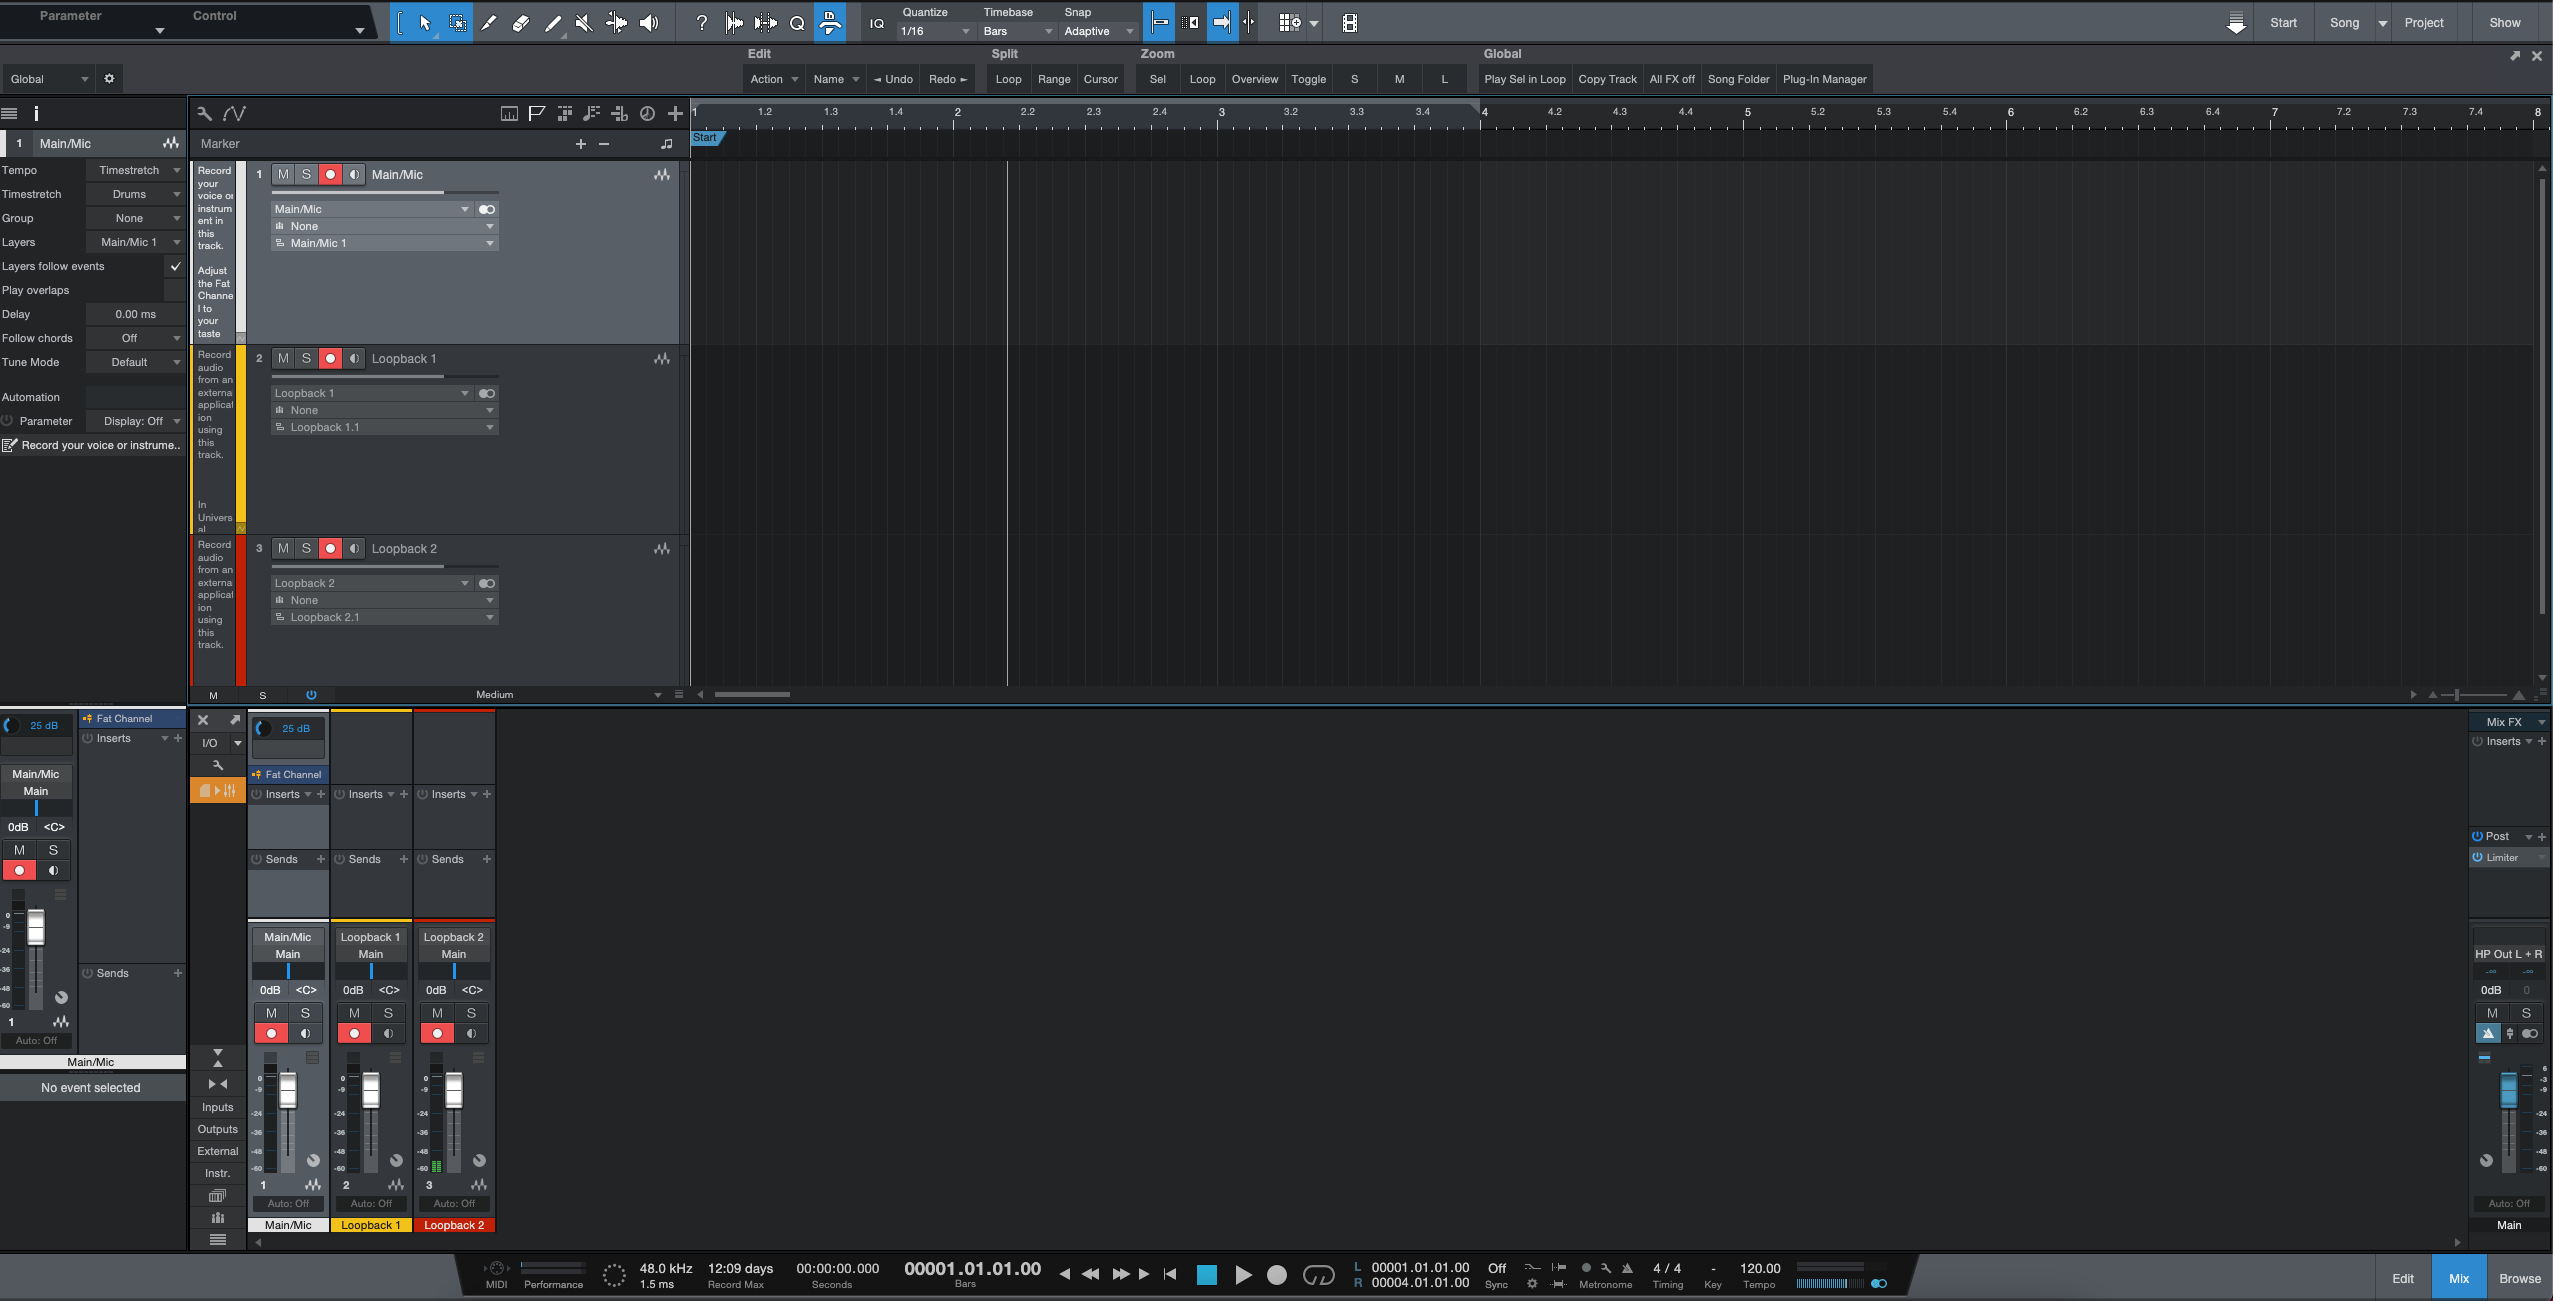Viewport: 2553px width, 1301px height.
Task: Click the IQ input quantize icon
Action: click(877, 23)
